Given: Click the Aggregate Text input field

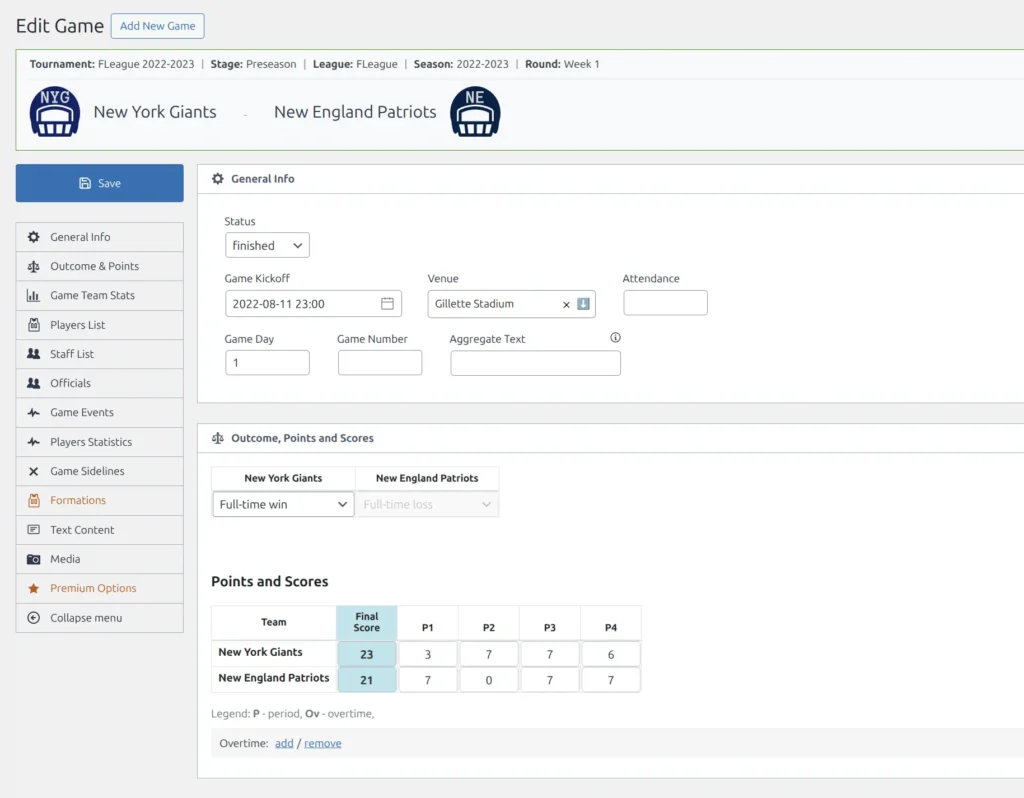Looking at the screenshot, I should (536, 363).
